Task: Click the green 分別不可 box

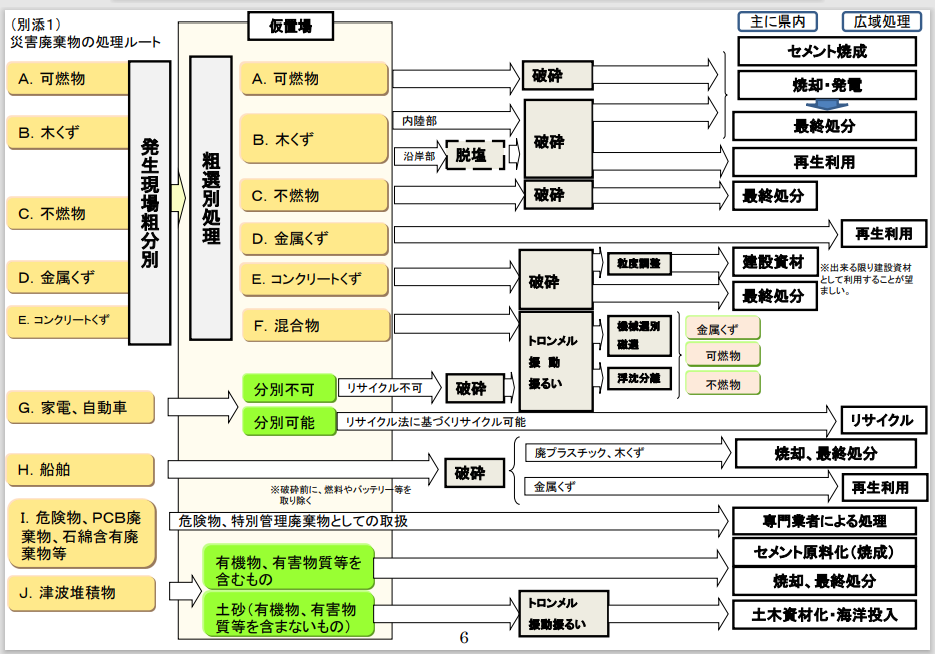Action: 289,389
